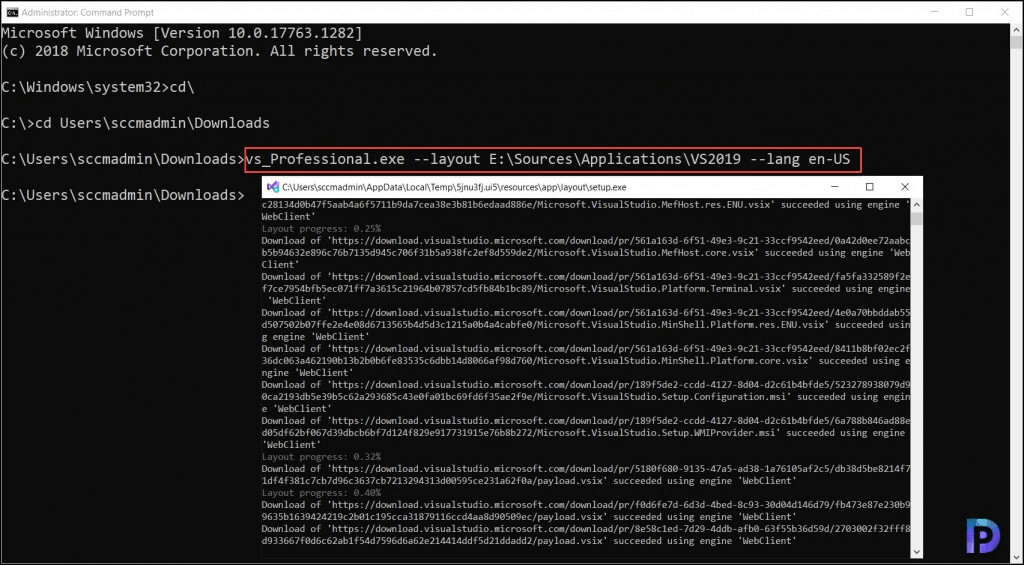Close the Administrator Command Prompt window
This screenshot has width=1024, height=565.
pos(1004,12)
